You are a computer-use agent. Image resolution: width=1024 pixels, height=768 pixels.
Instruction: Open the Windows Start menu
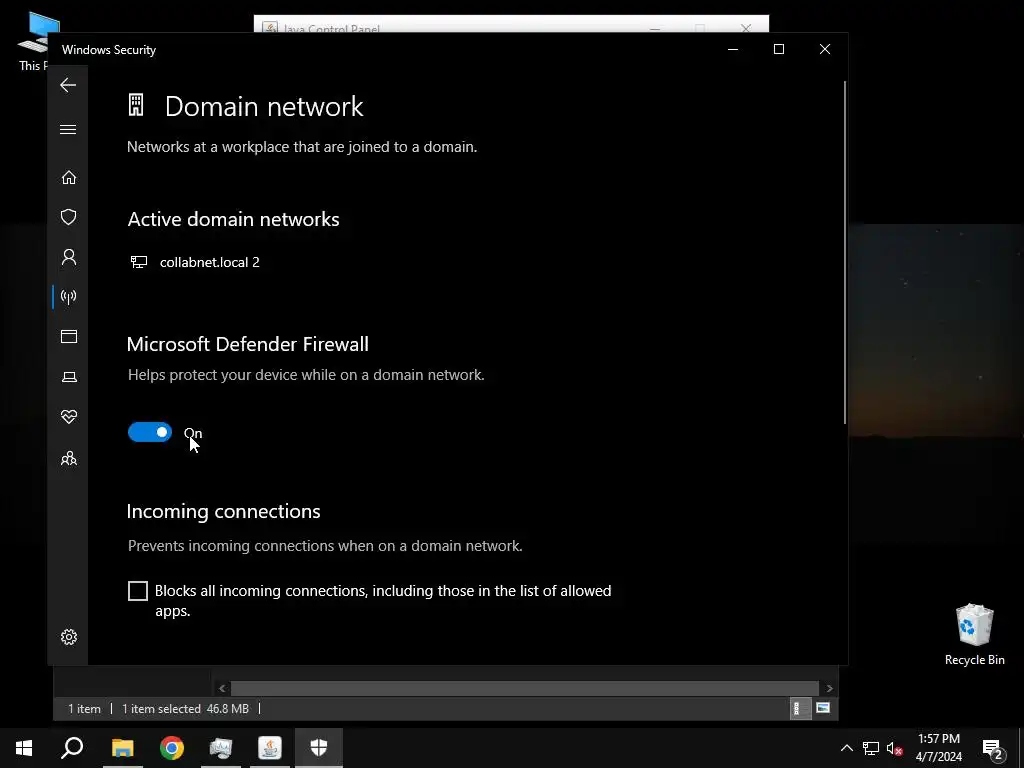[x=24, y=748]
